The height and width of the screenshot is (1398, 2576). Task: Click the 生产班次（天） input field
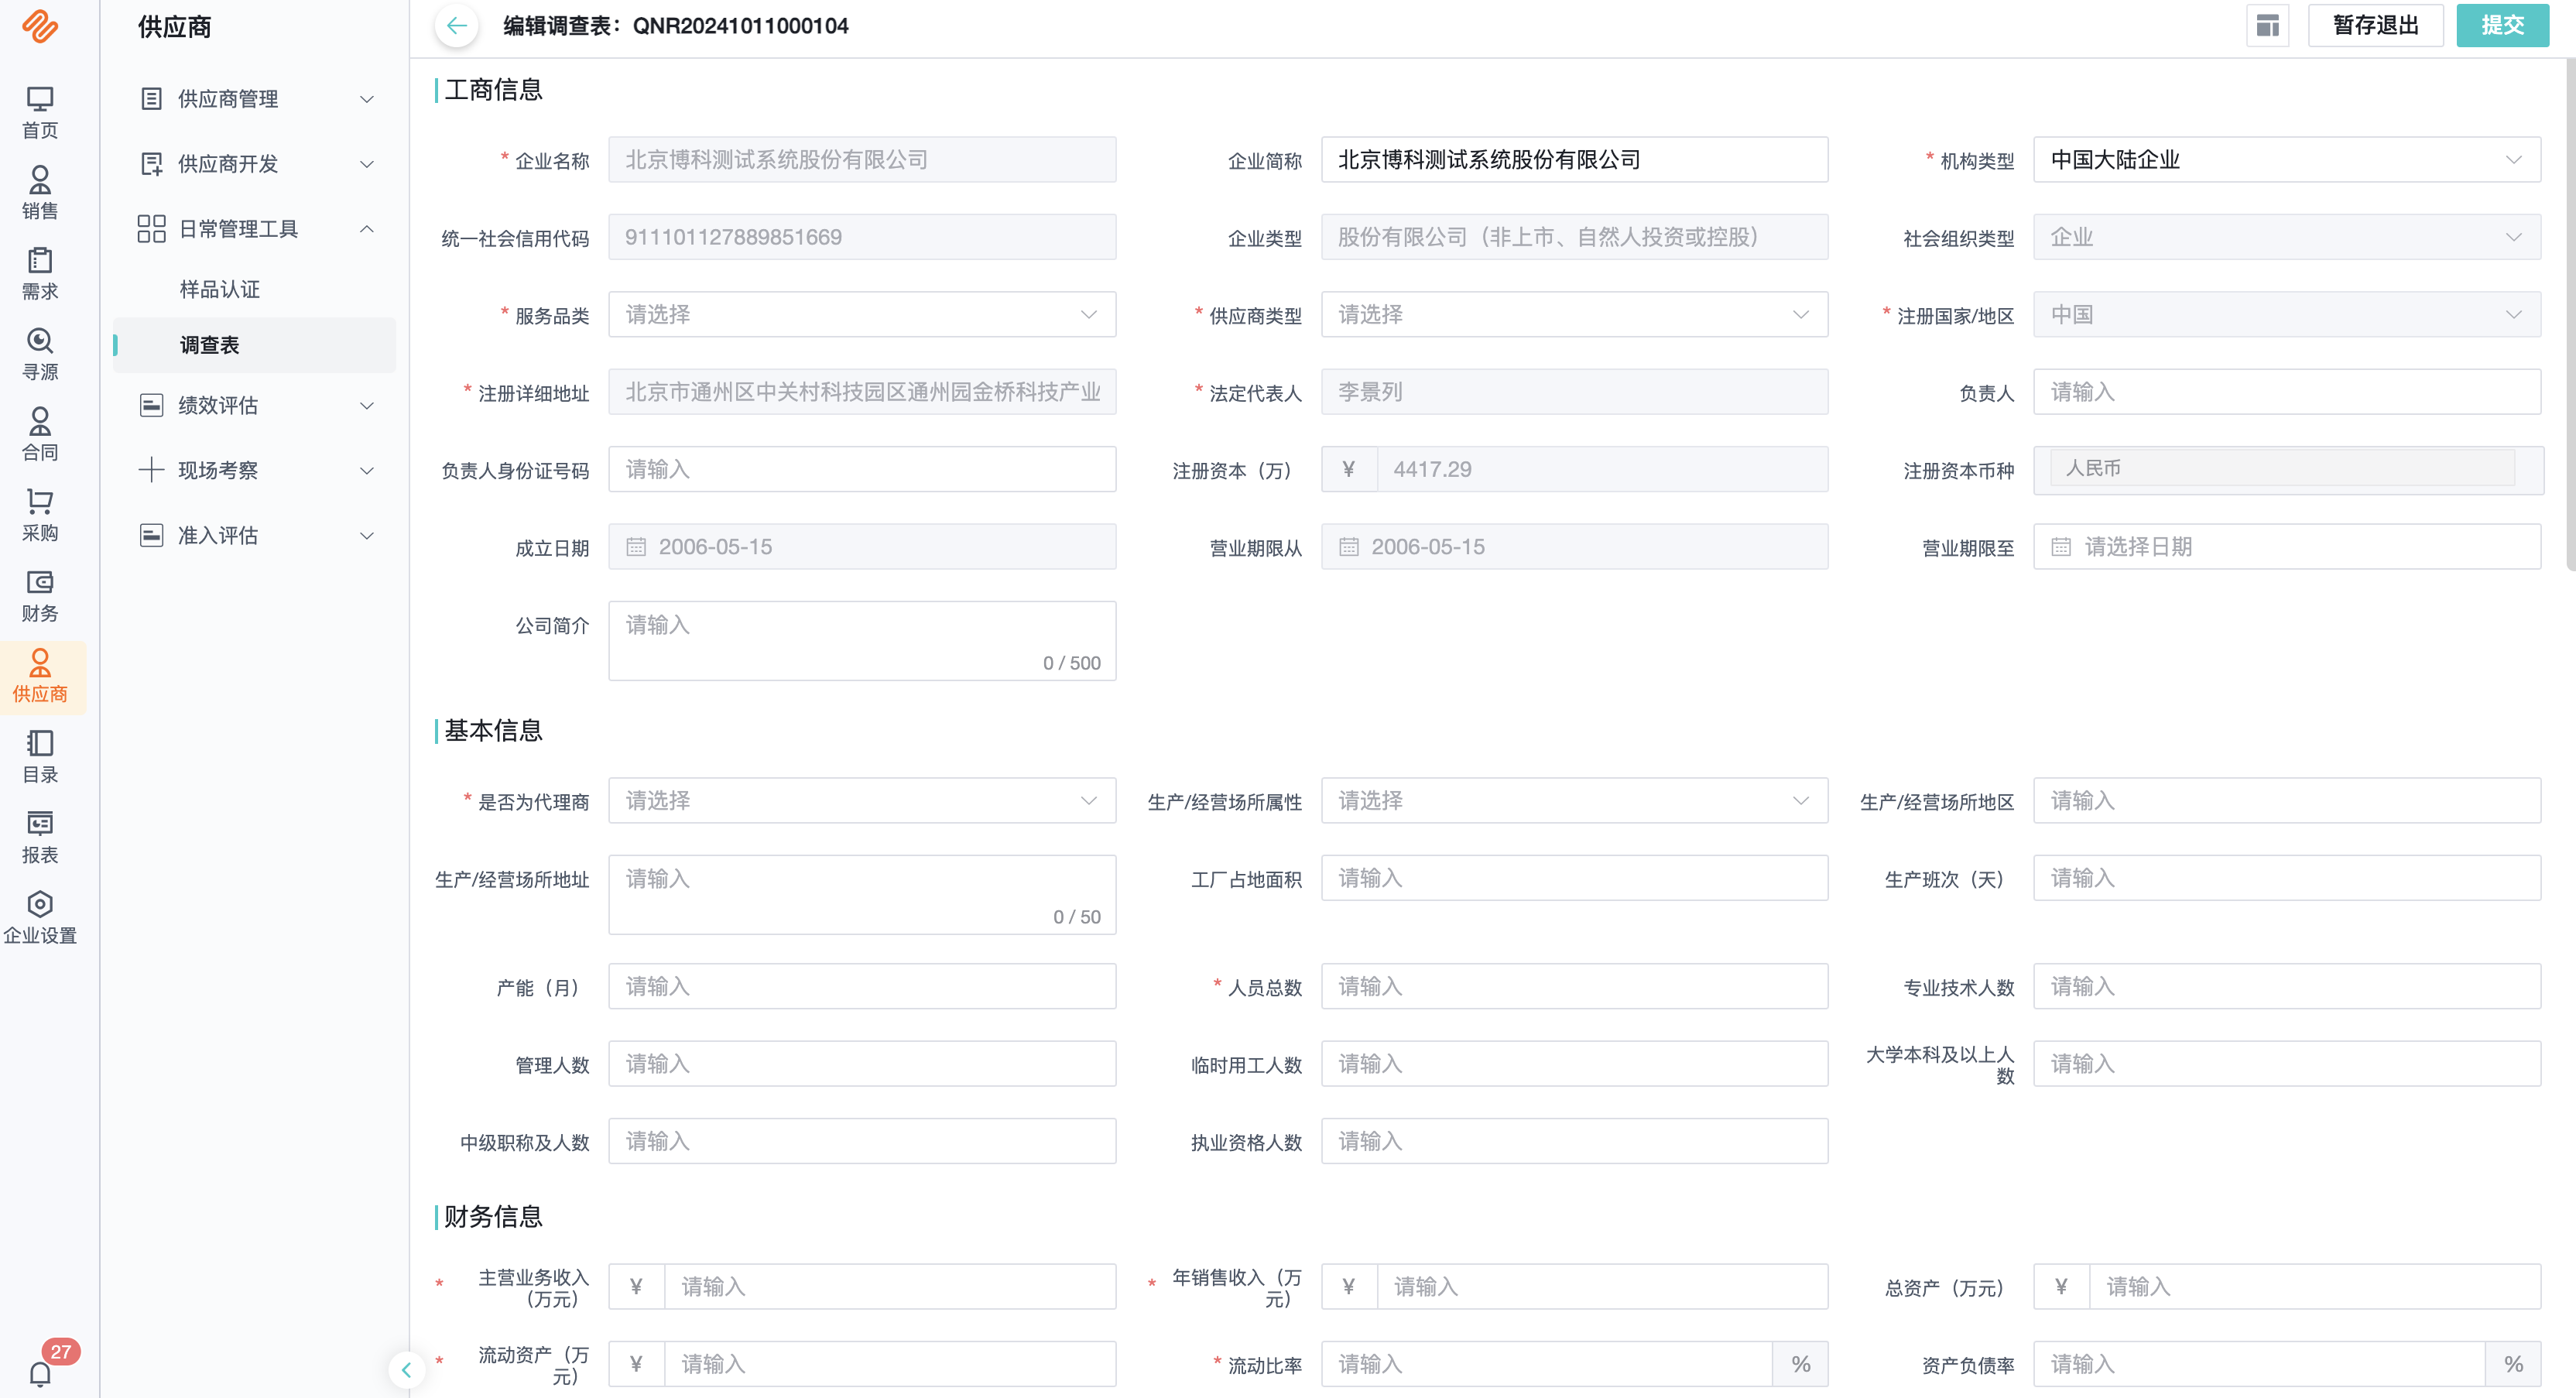(x=2286, y=878)
